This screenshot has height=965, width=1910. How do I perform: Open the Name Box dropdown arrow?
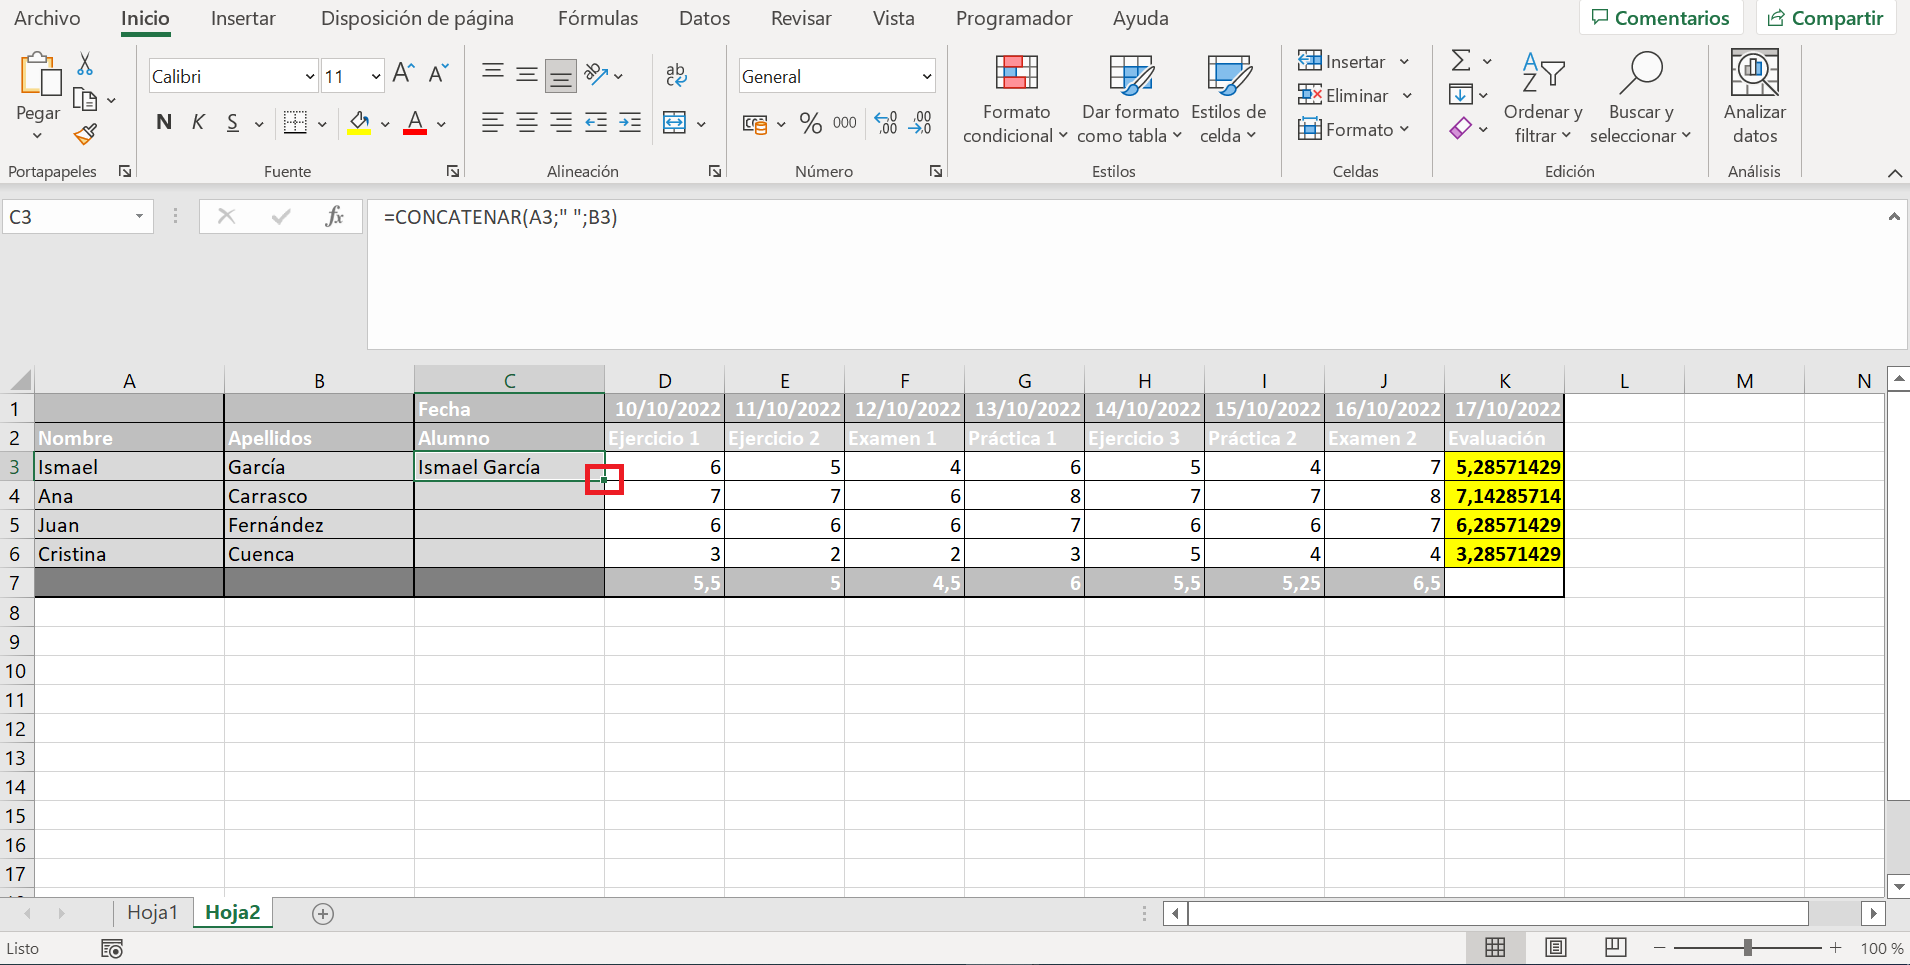tap(139, 217)
